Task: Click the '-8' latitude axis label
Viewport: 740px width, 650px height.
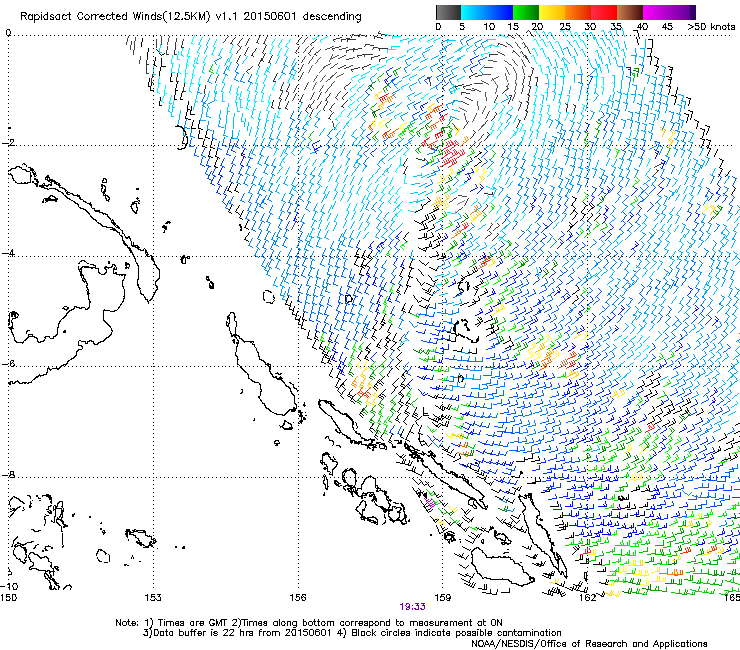Action: pyautogui.click(x=7, y=475)
